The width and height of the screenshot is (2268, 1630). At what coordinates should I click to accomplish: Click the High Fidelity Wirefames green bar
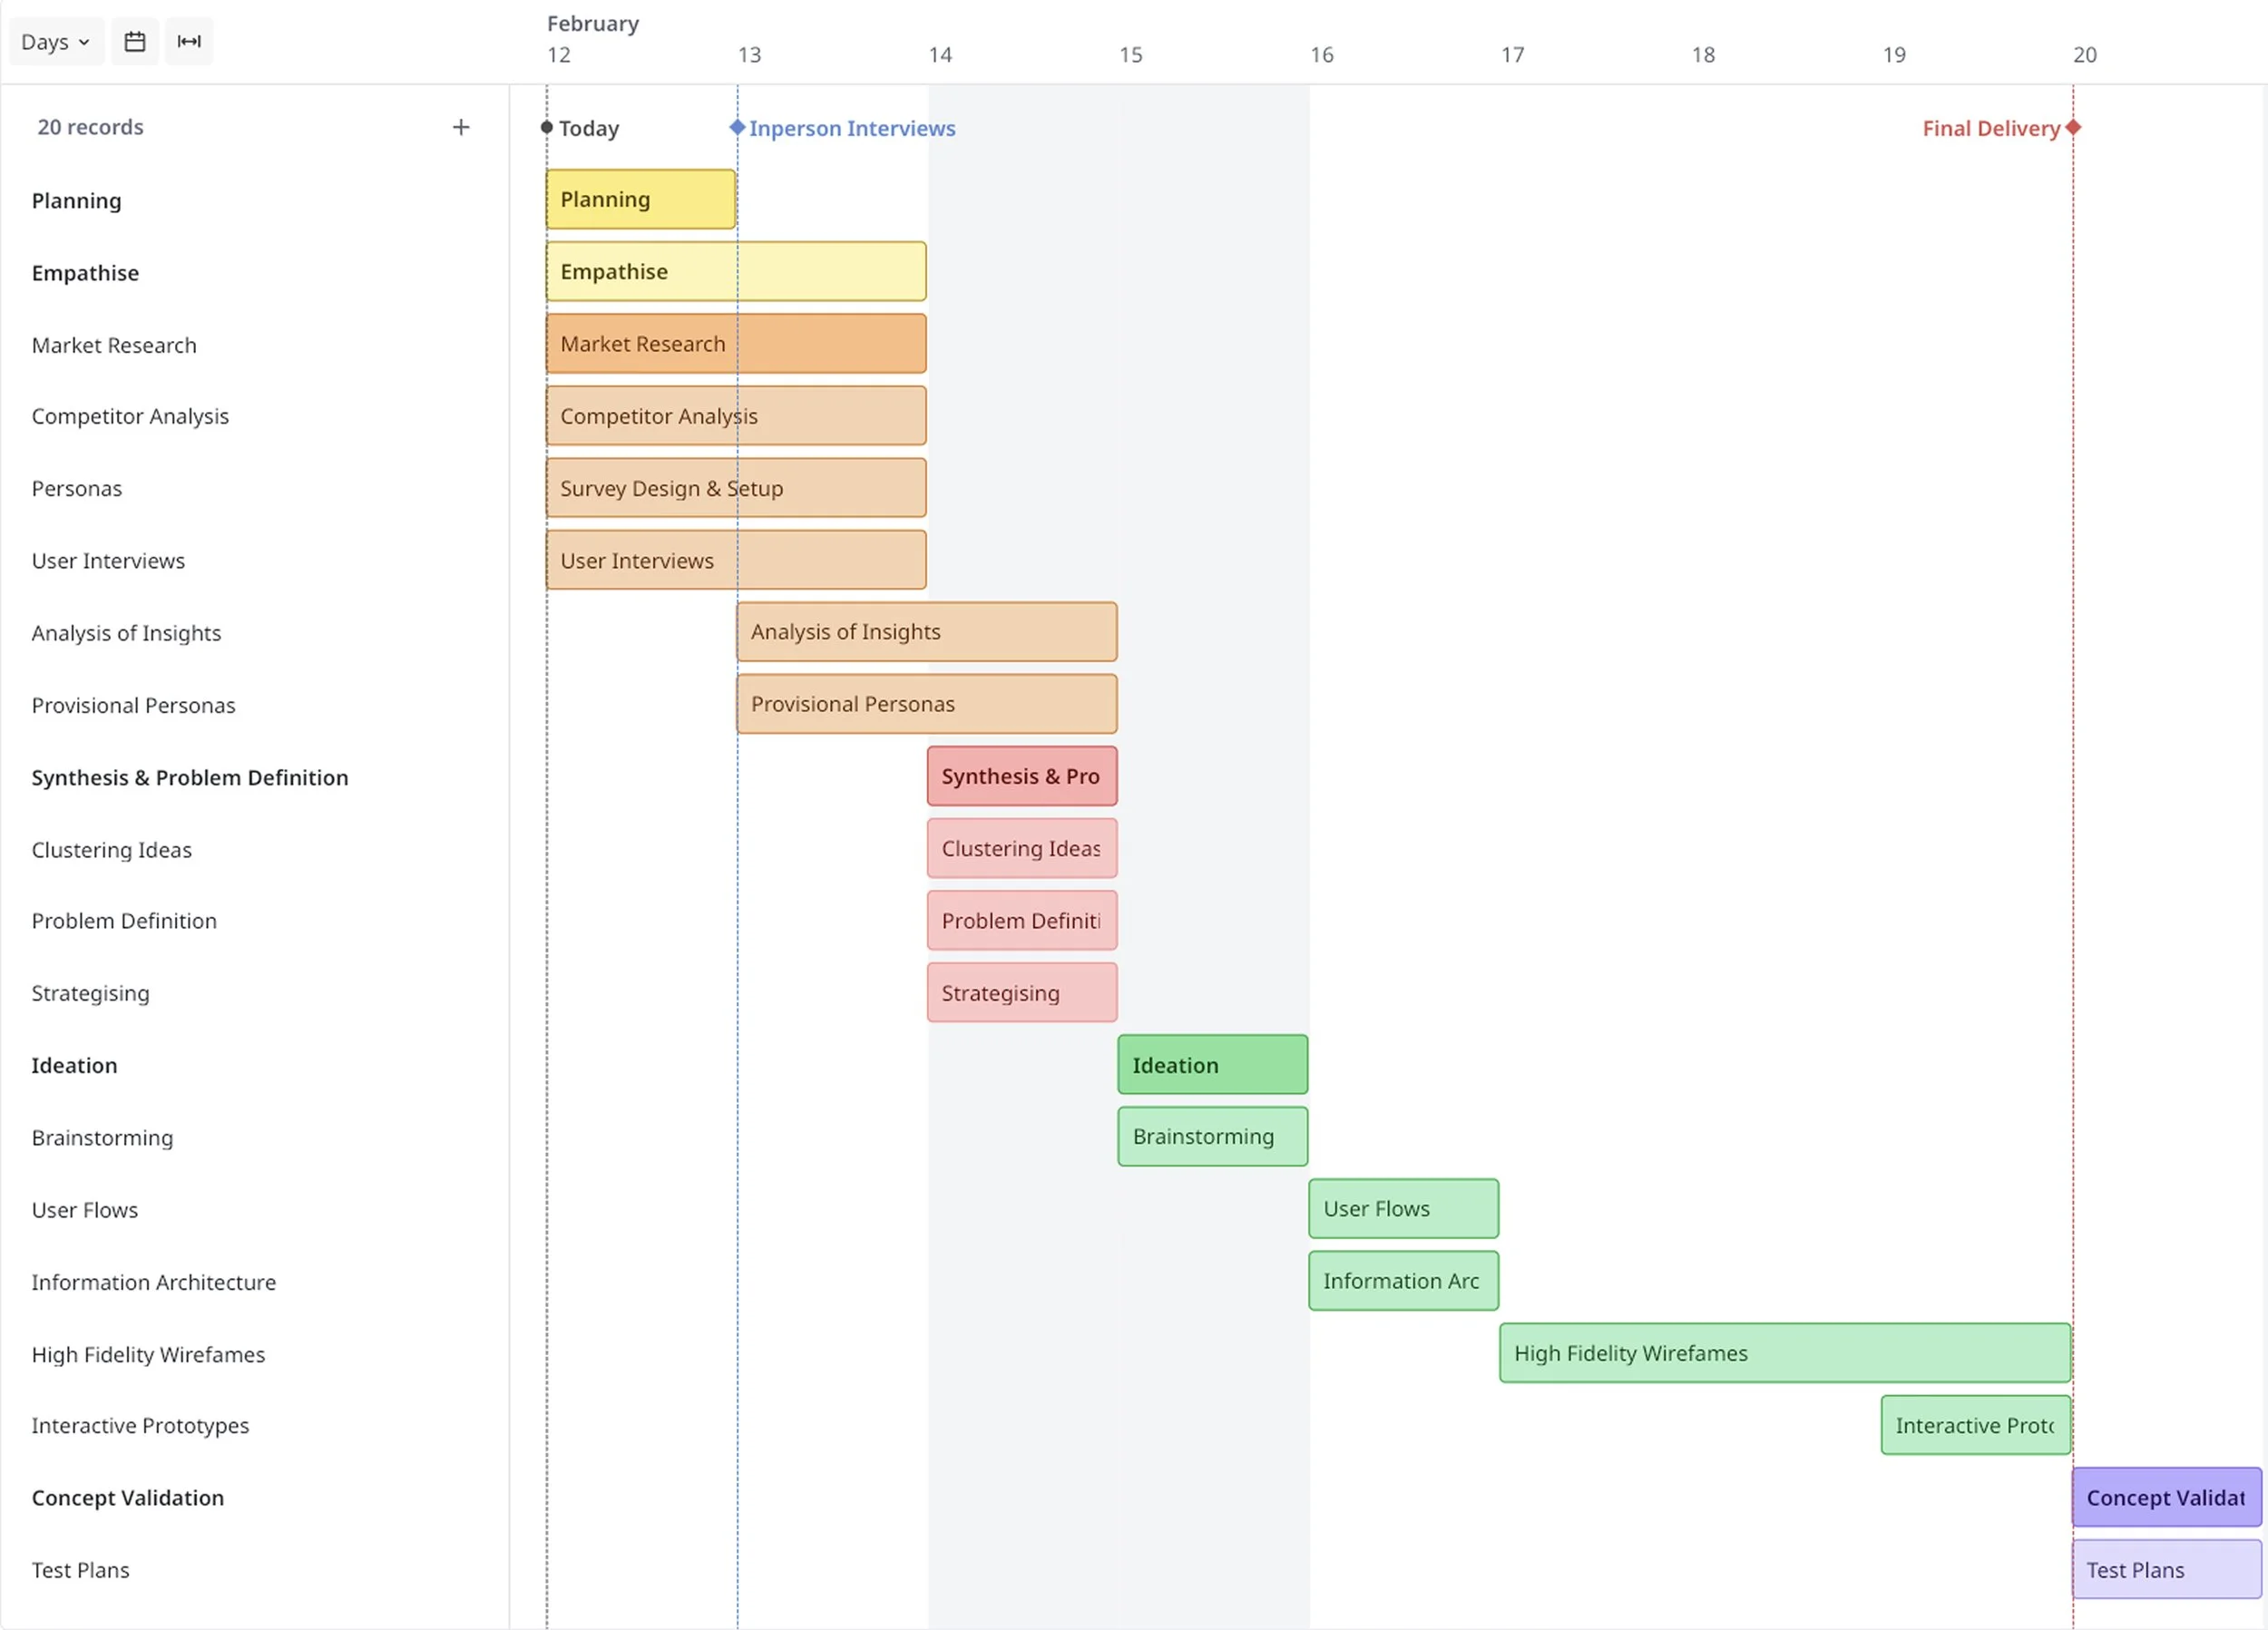click(x=1784, y=1353)
